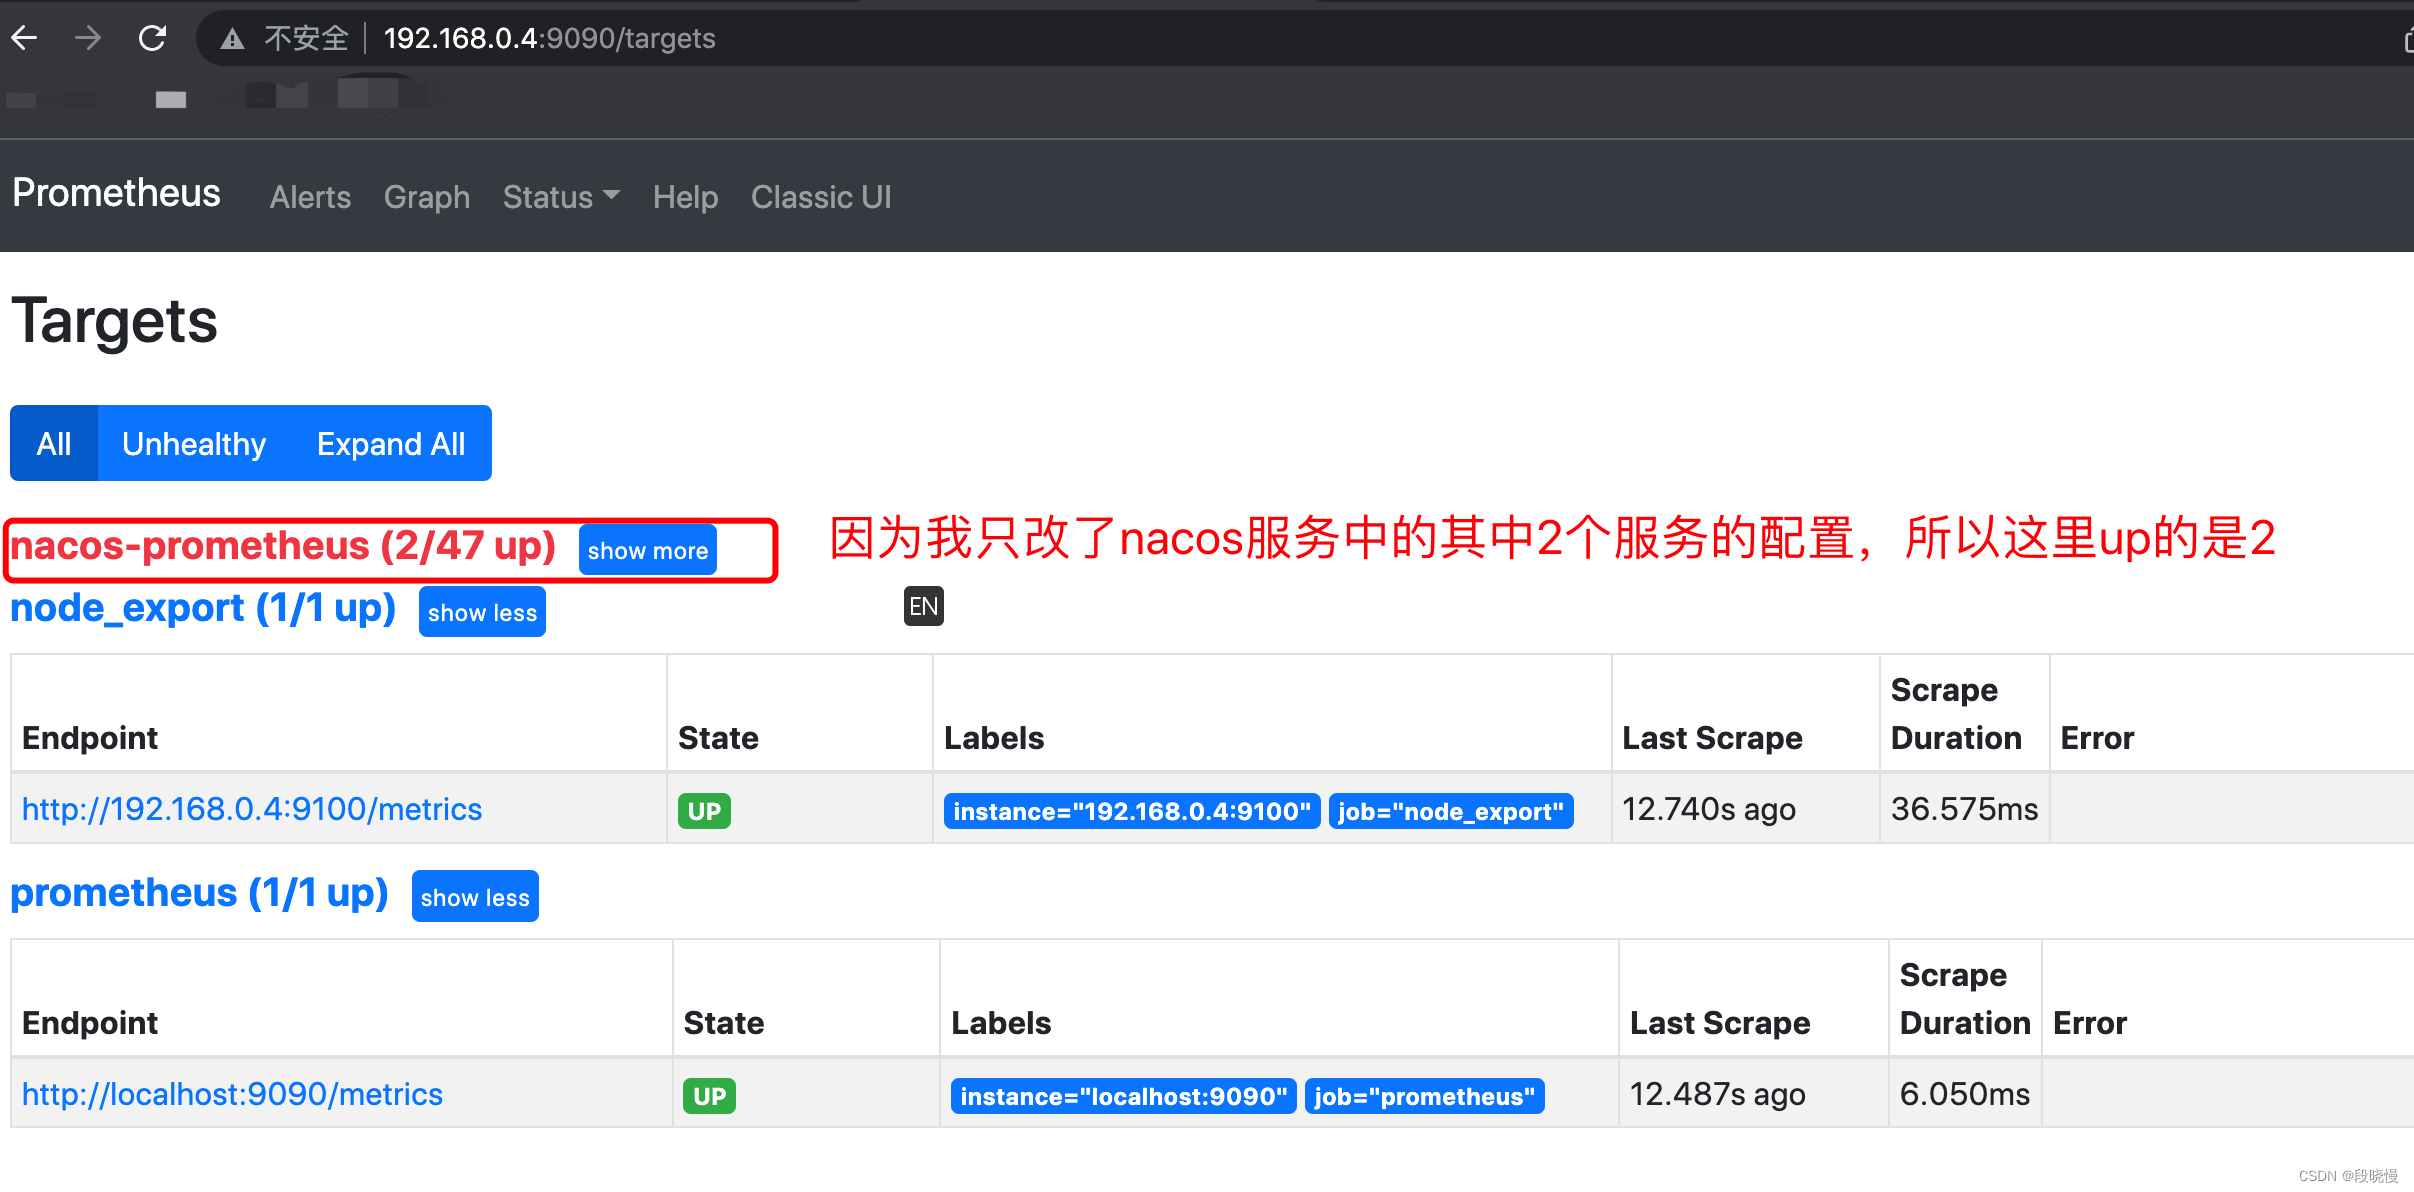Viewport: 2414px width, 1192px height.
Task: Click show more for nacos-prometheus
Action: coord(648,550)
